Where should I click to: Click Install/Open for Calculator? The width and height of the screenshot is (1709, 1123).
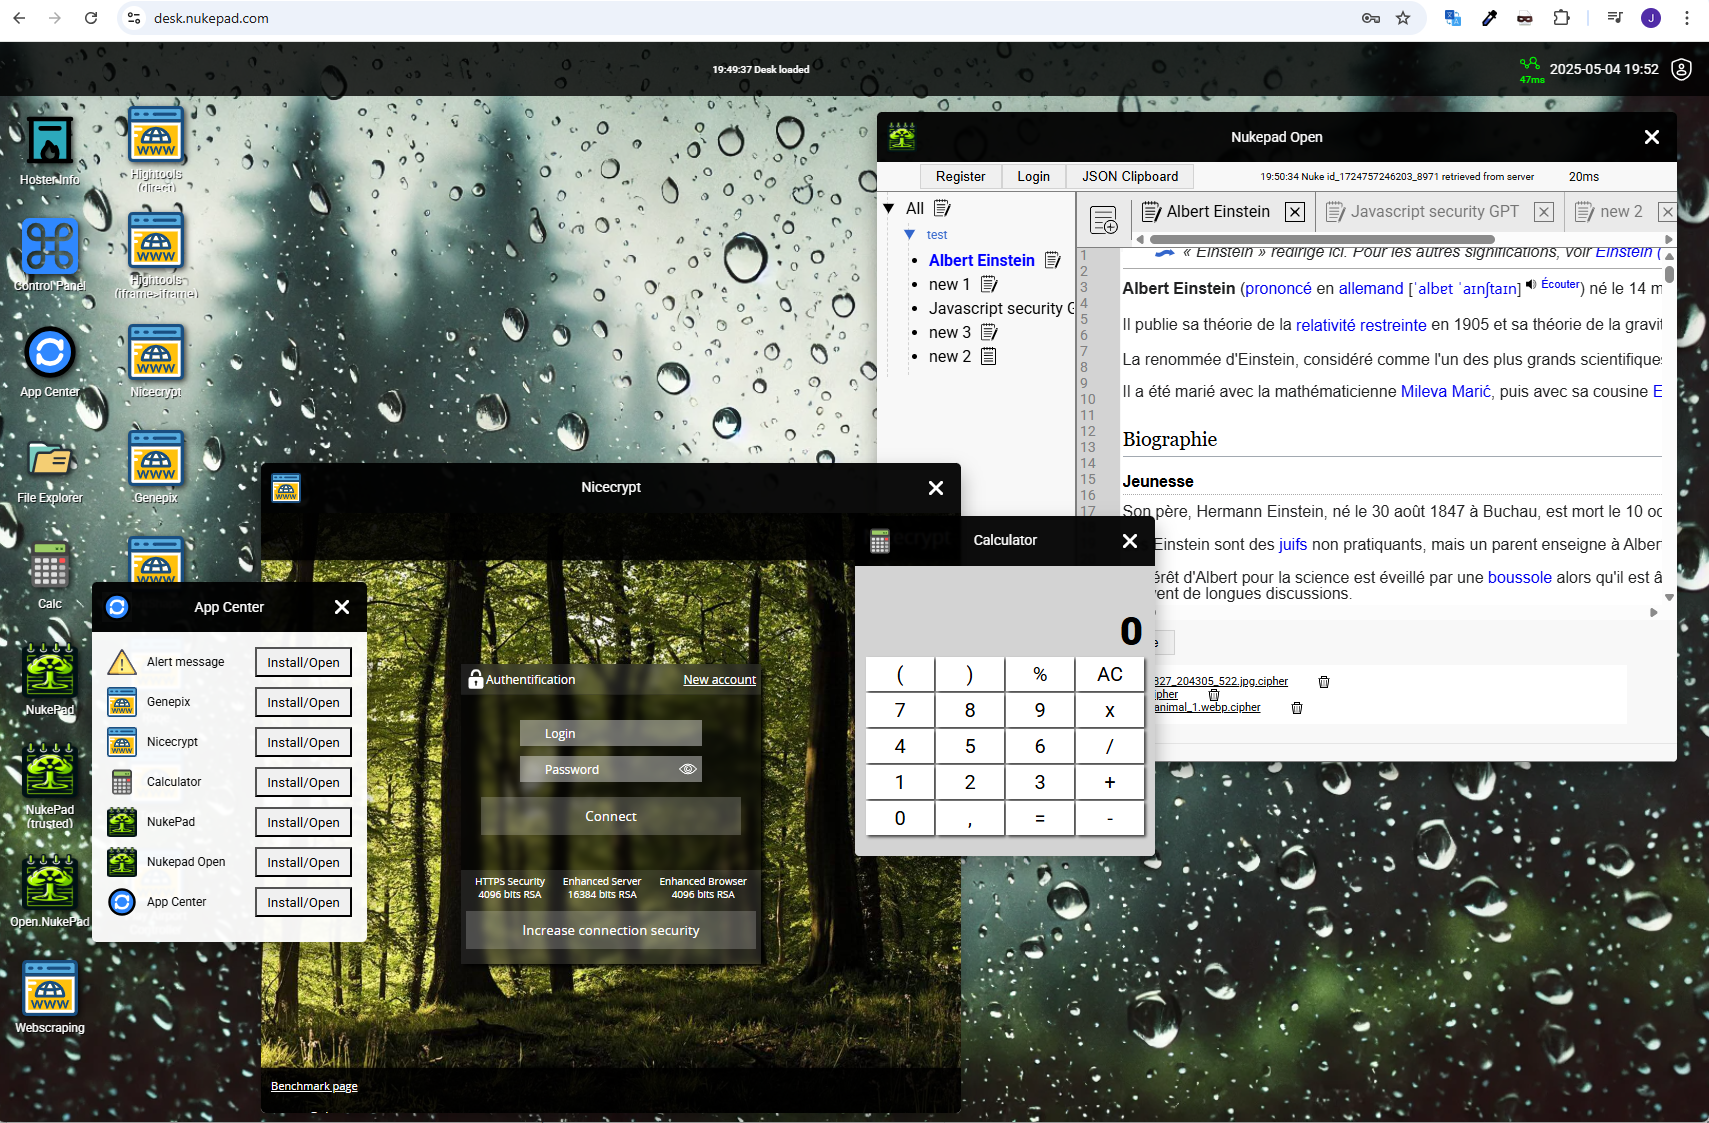303,782
